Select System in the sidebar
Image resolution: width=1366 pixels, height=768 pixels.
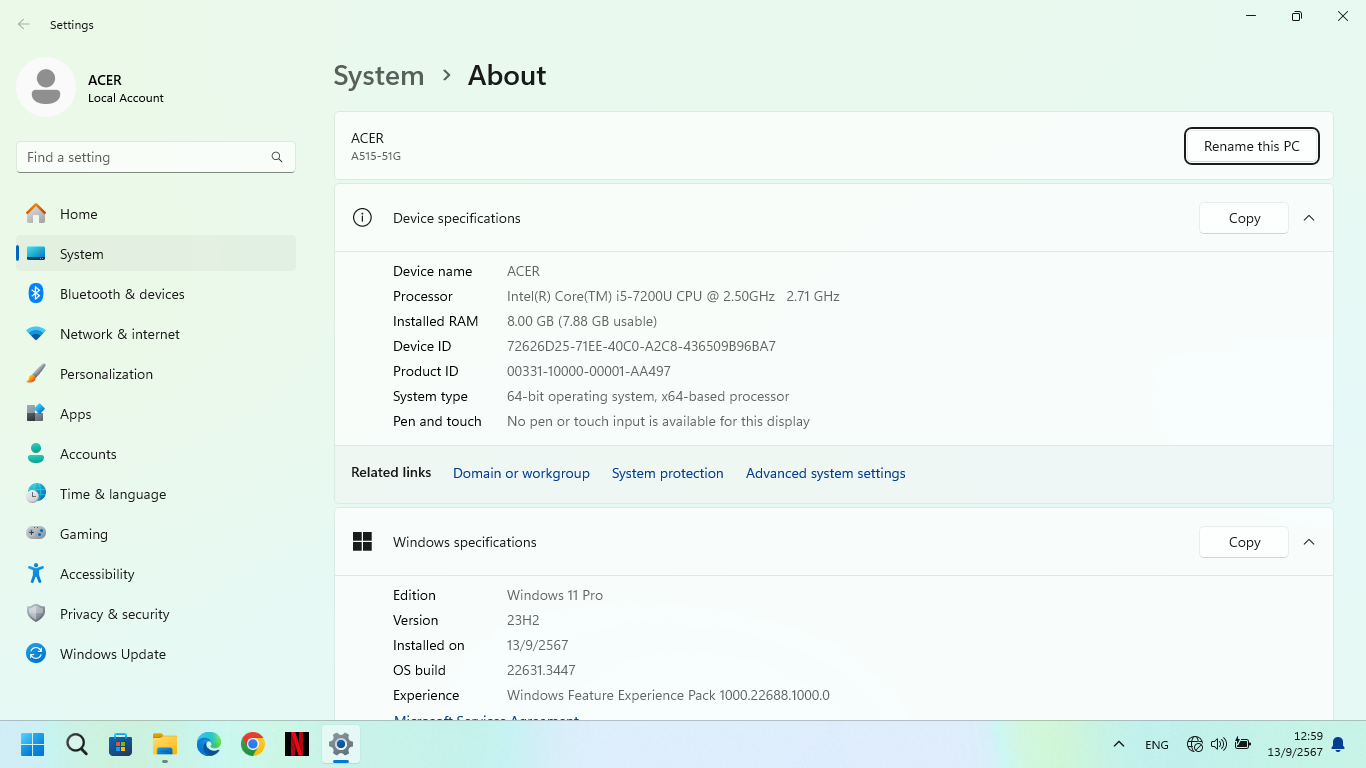click(x=156, y=254)
